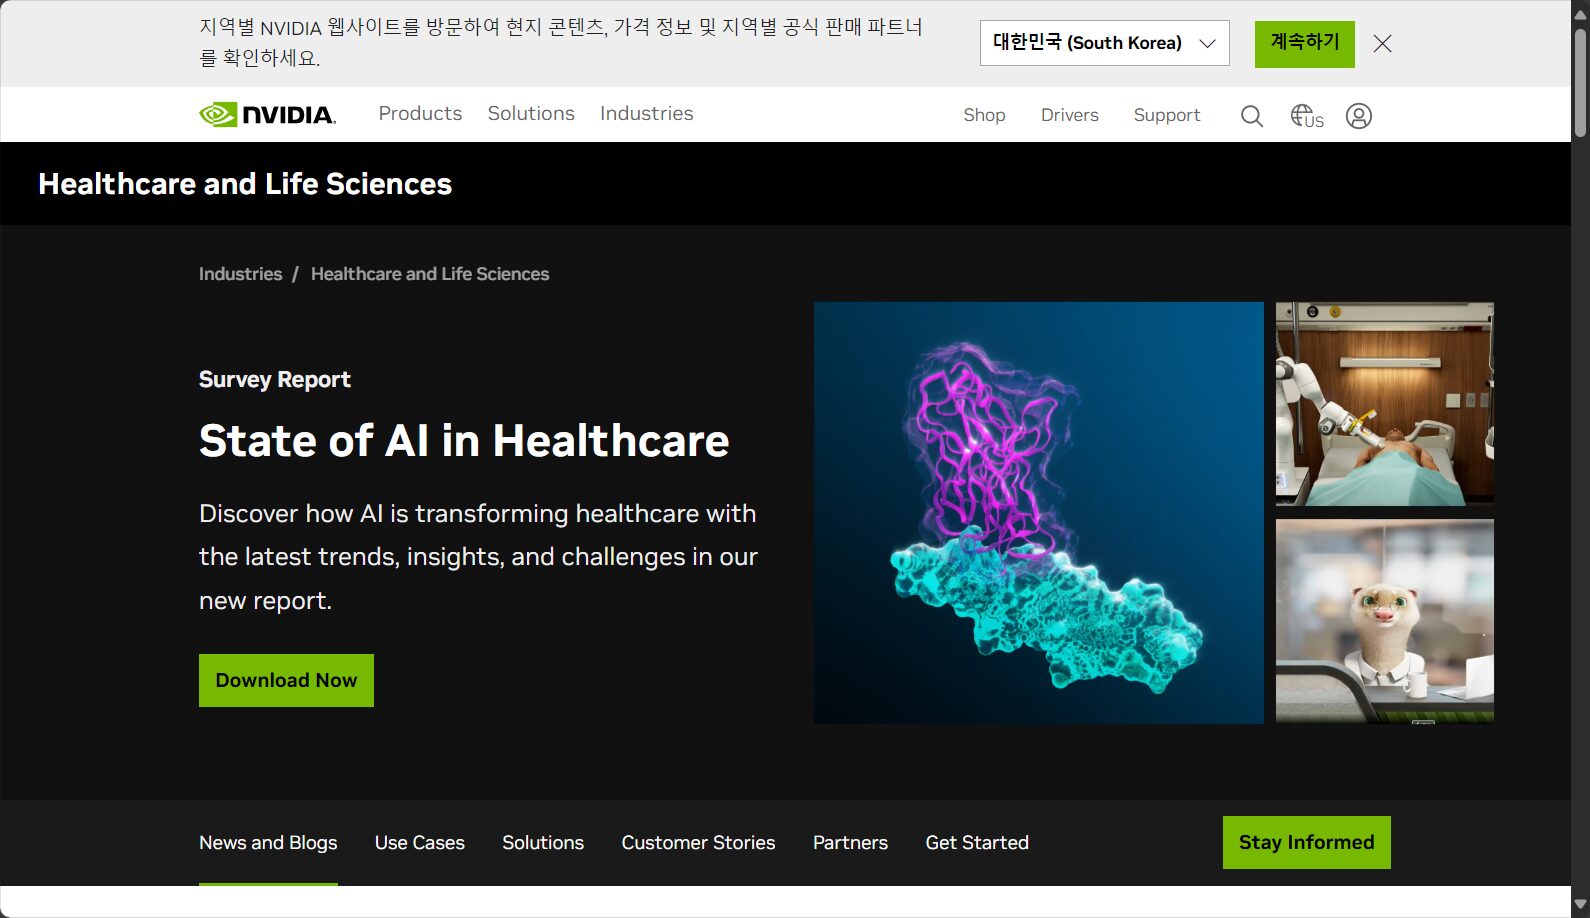Open the Industries menu
1590x918 pixels.
tap(646, 114)
